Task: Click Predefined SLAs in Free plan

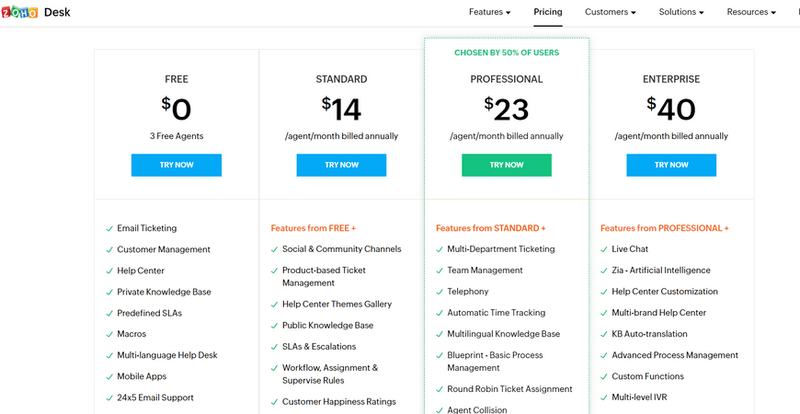Action: click(149, 313)
